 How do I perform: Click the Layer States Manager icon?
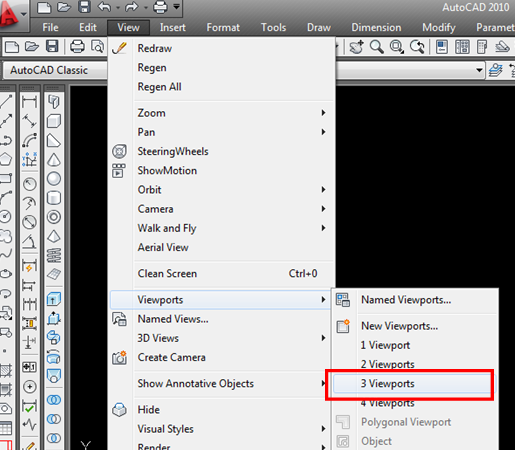[496, 70]
